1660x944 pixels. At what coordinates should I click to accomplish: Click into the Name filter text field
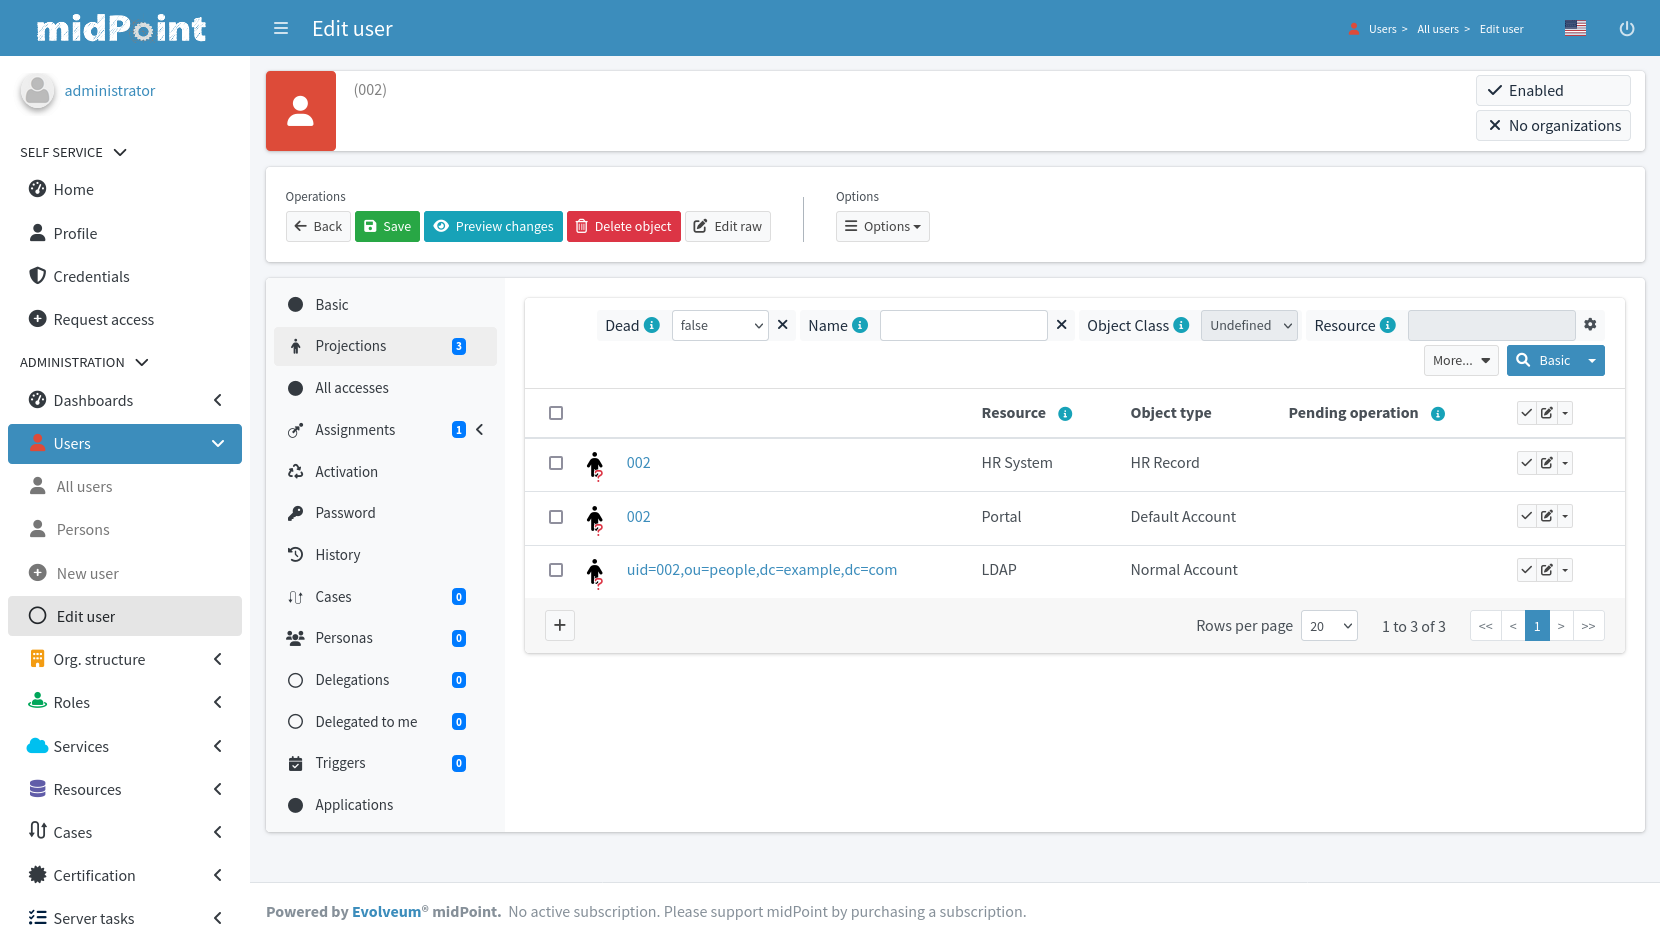point(963,326)
